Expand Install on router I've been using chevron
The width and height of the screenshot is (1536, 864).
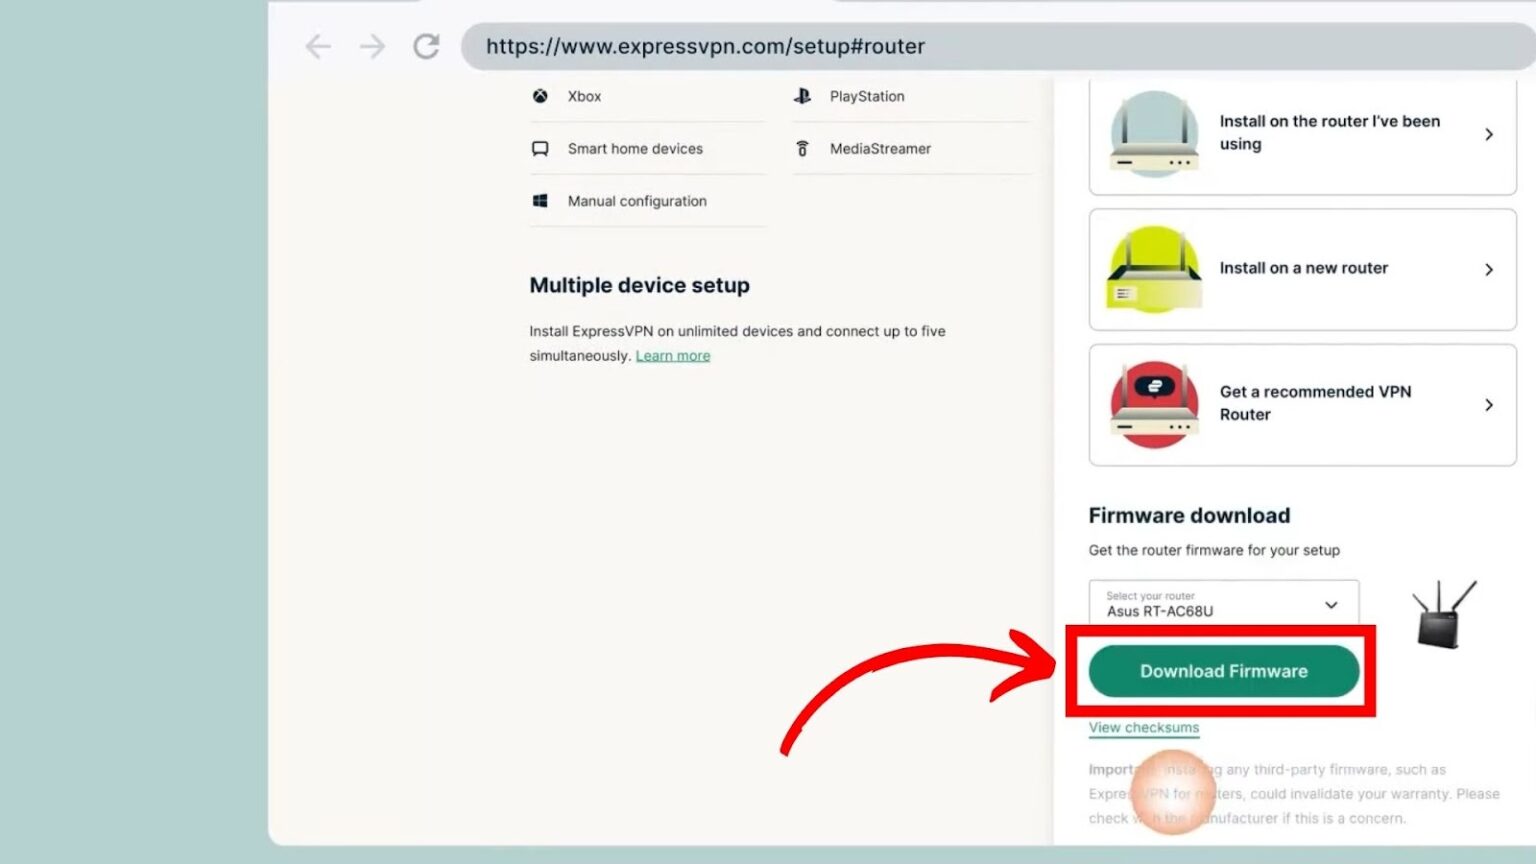1488,134
